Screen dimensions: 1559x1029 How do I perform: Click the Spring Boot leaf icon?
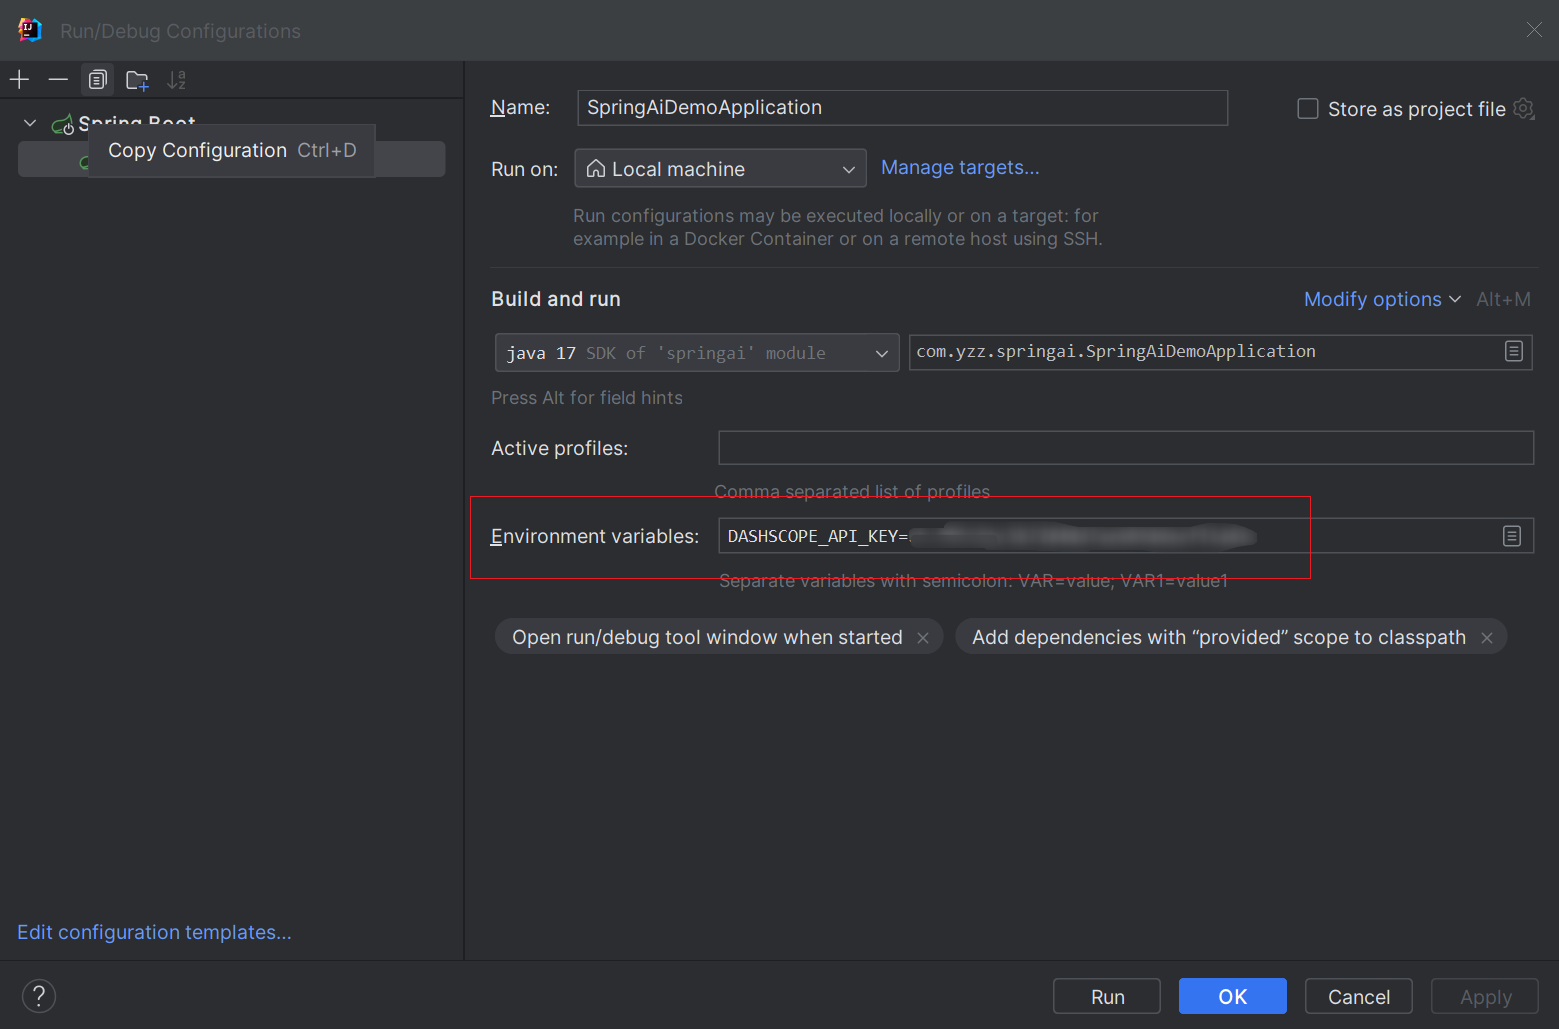(64, 122)
